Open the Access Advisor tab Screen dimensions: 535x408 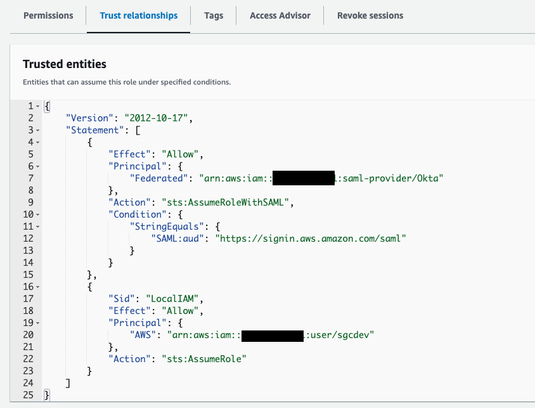[x=280, y=16]
